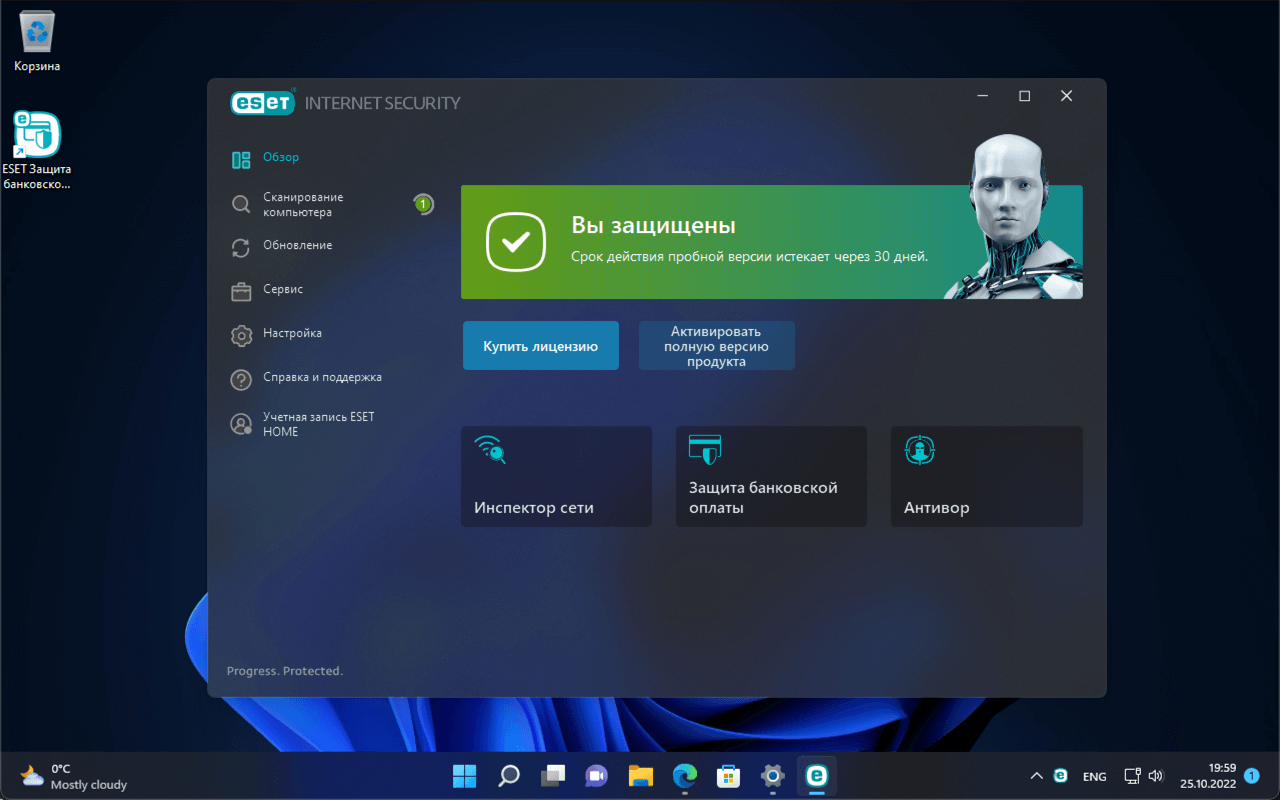Open the Microsoft Store taskbar icon
The height and width of the screenshot is (800, 1280).
(x=728, y=775)
